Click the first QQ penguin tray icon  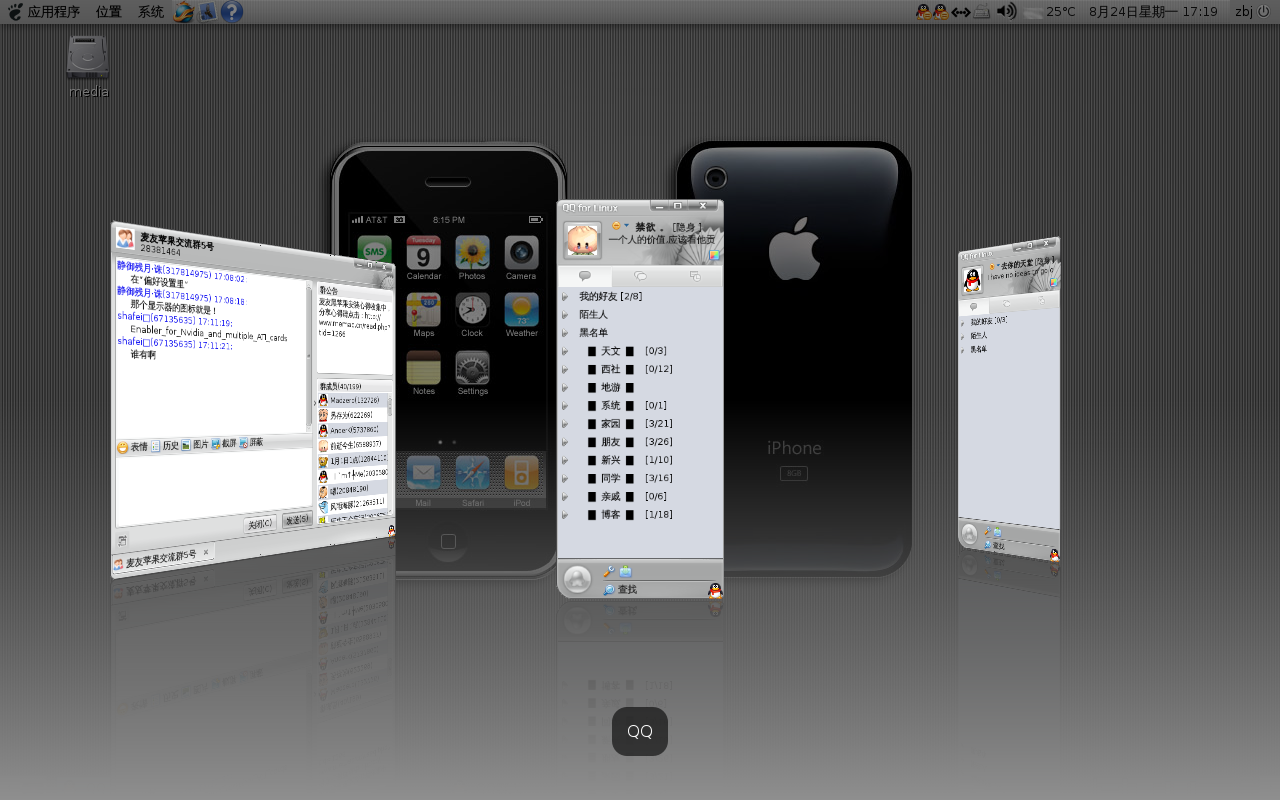click(924, 12)
